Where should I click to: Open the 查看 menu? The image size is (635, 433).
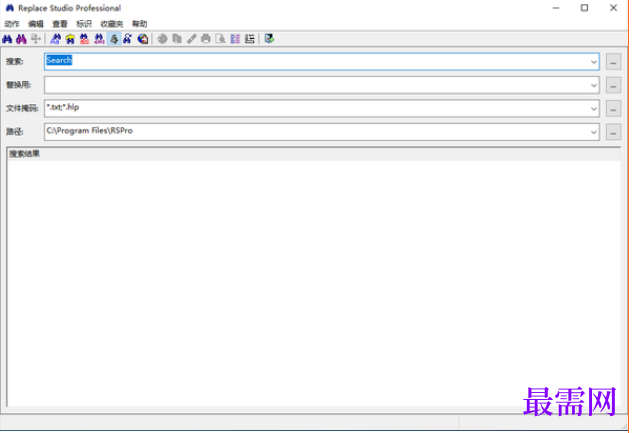tap(60, 24)
